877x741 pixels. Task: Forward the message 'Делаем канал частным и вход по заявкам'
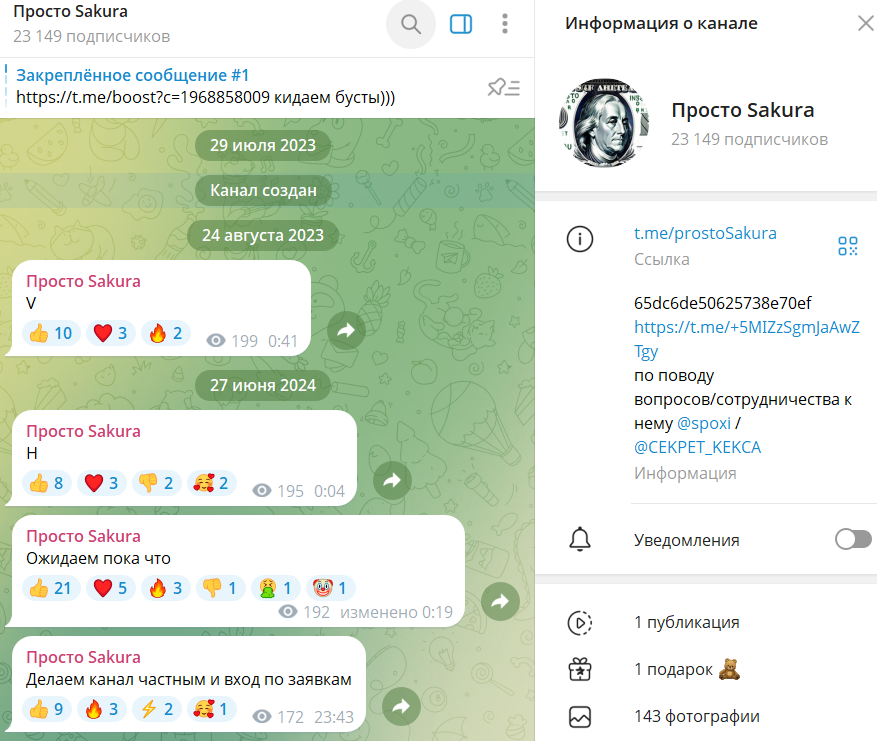[401, 707]
